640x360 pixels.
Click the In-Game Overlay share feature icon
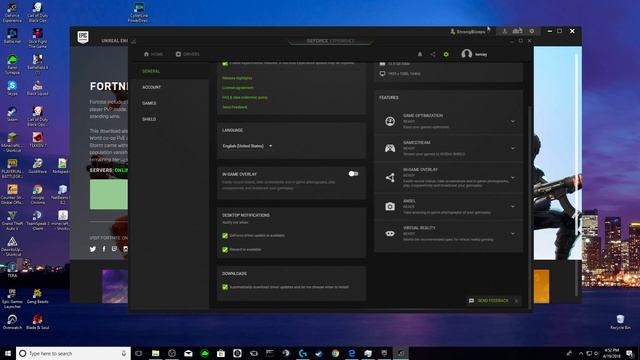pos(390,178)
